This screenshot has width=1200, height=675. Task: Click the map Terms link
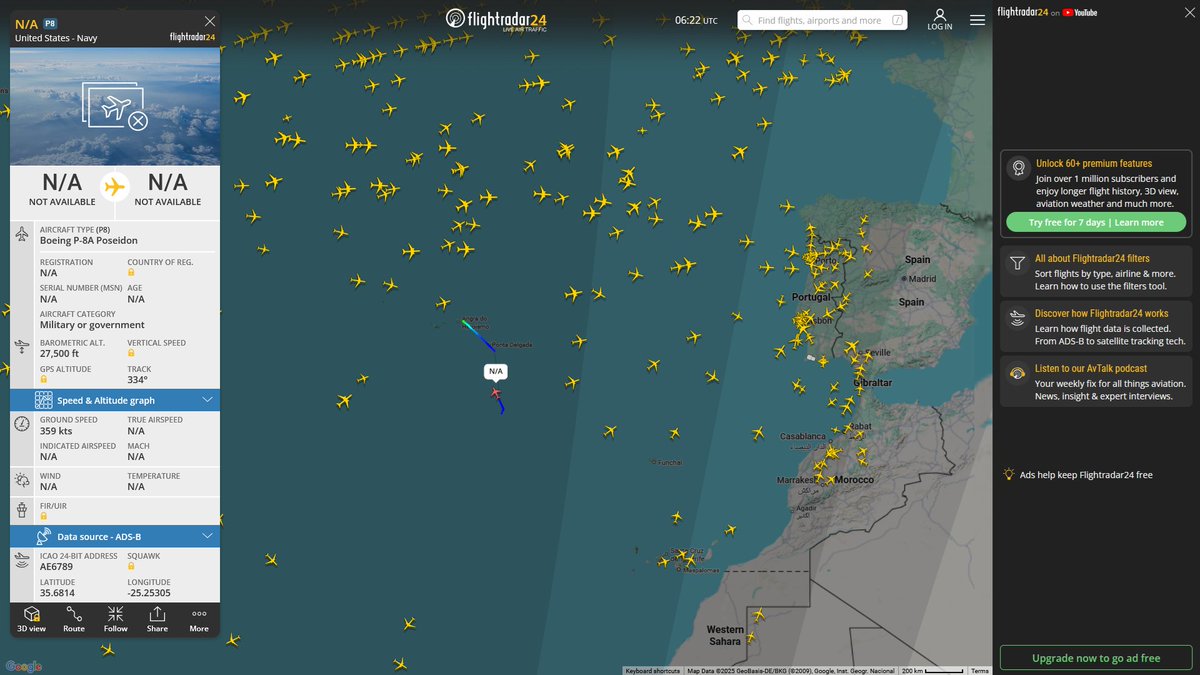coord(980,670)
